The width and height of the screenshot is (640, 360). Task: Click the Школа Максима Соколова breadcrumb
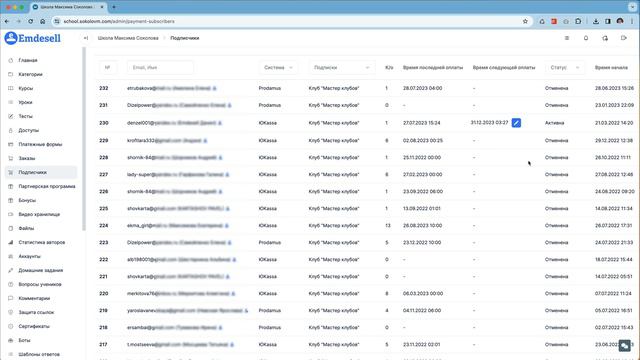click(x=128, y=38)
